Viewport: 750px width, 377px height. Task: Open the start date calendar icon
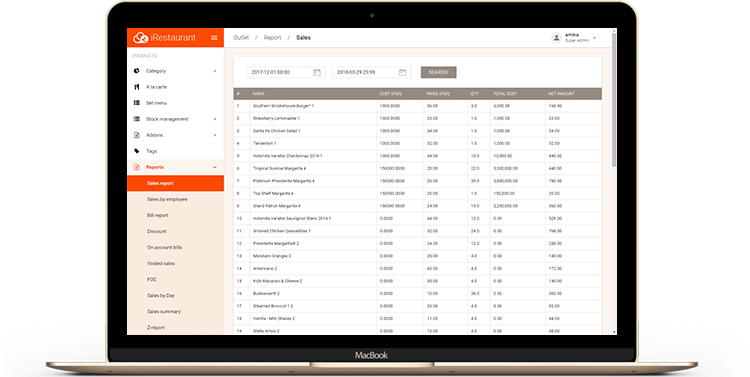point(317,72)
